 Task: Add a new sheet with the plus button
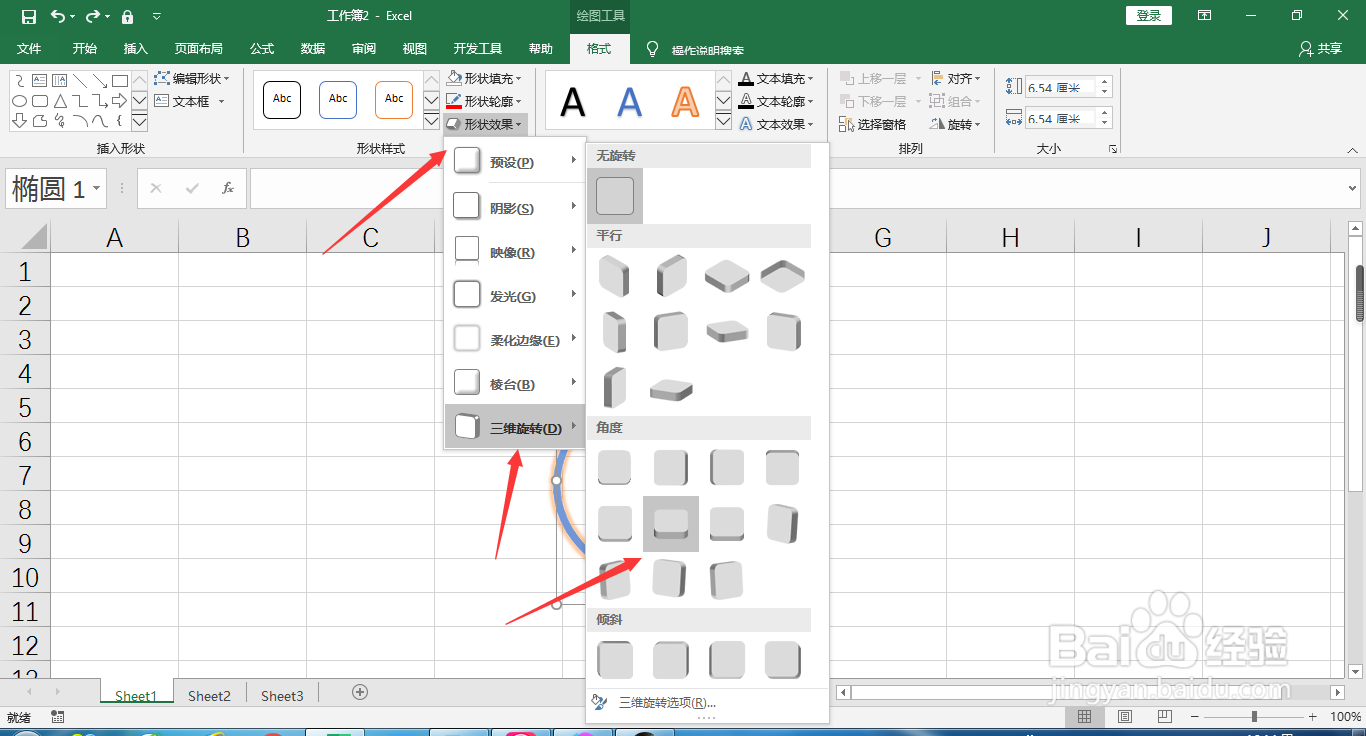pos(360,692)
